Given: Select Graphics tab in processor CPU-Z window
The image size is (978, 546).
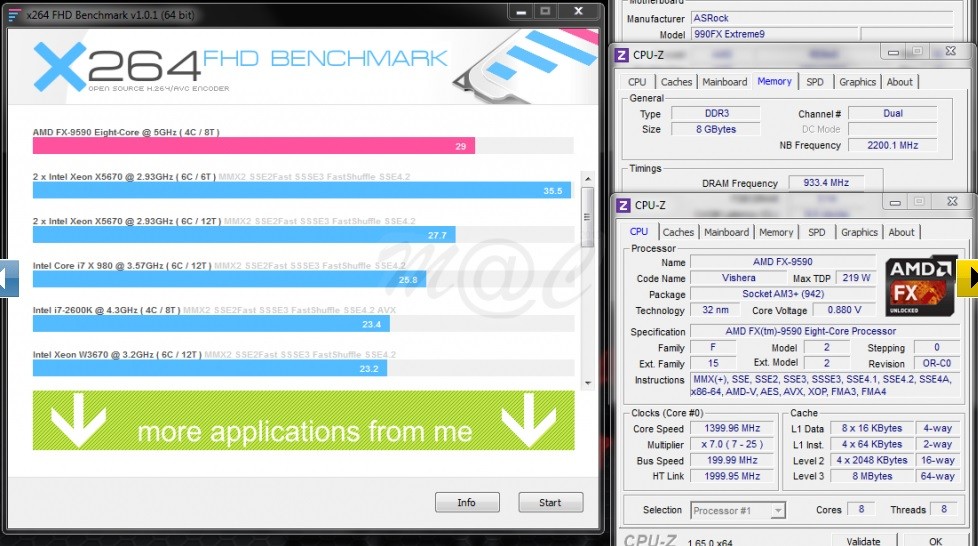Looking at the screenshot, I should (x=859, y=232).
